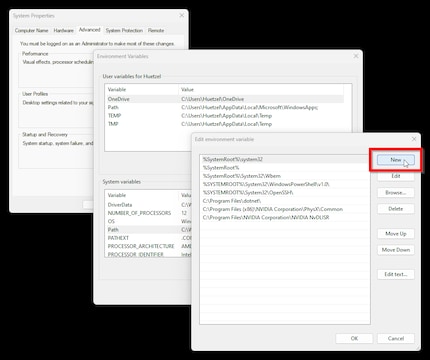Select the WindowsPowerShell v1.0 path entry
This screenshot has width=430, height=360.
coord(285,184)
